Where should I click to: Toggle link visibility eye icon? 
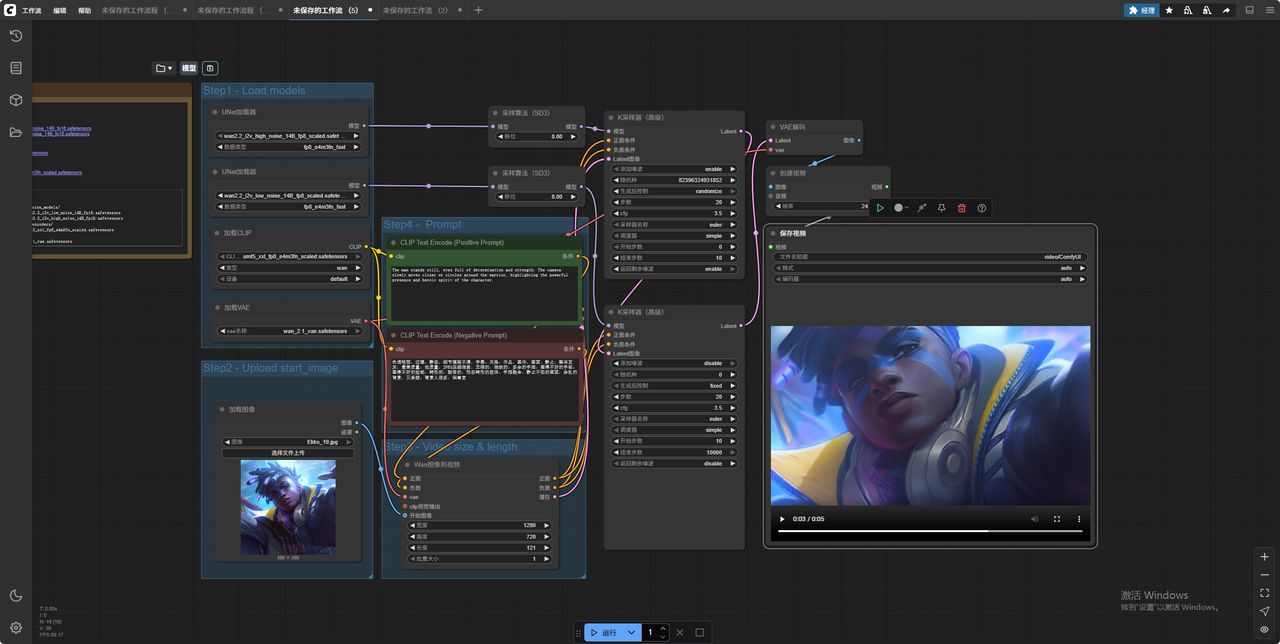click(x=1265, y=629)
